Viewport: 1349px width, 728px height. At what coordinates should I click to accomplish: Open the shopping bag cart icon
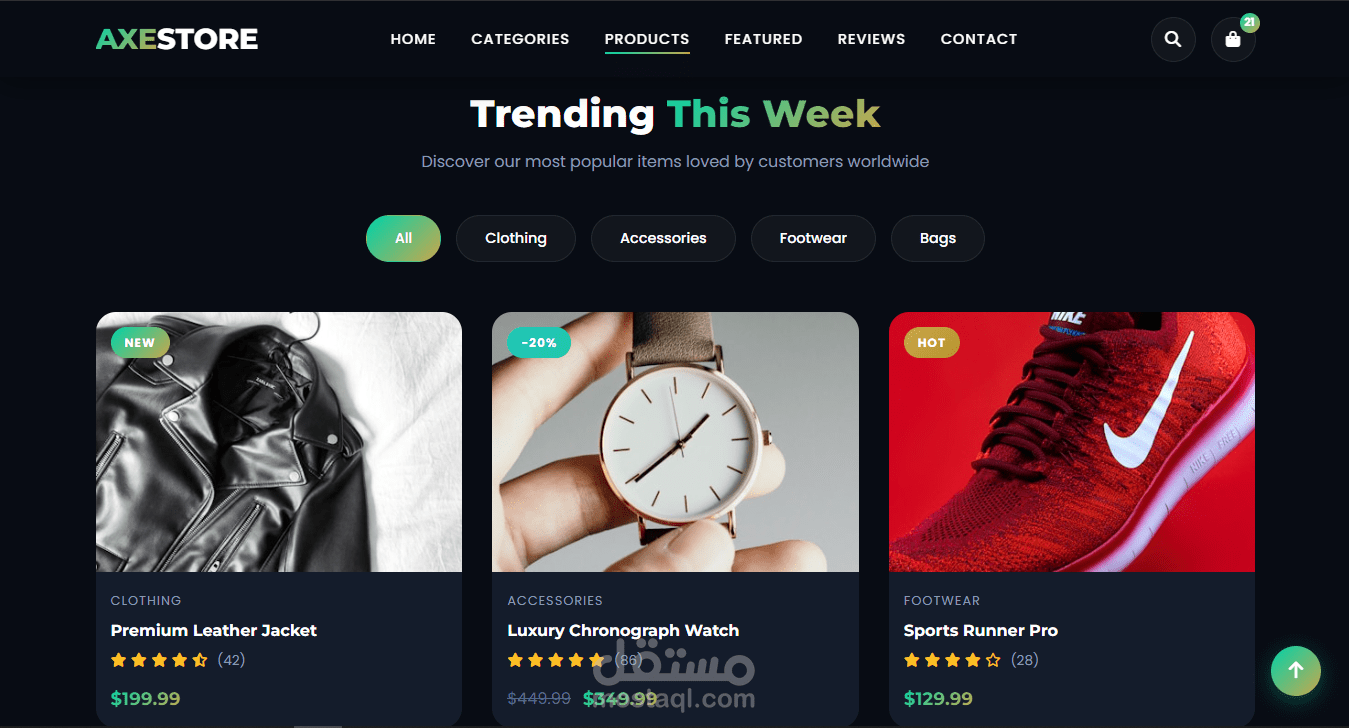tap(1233, 40)
